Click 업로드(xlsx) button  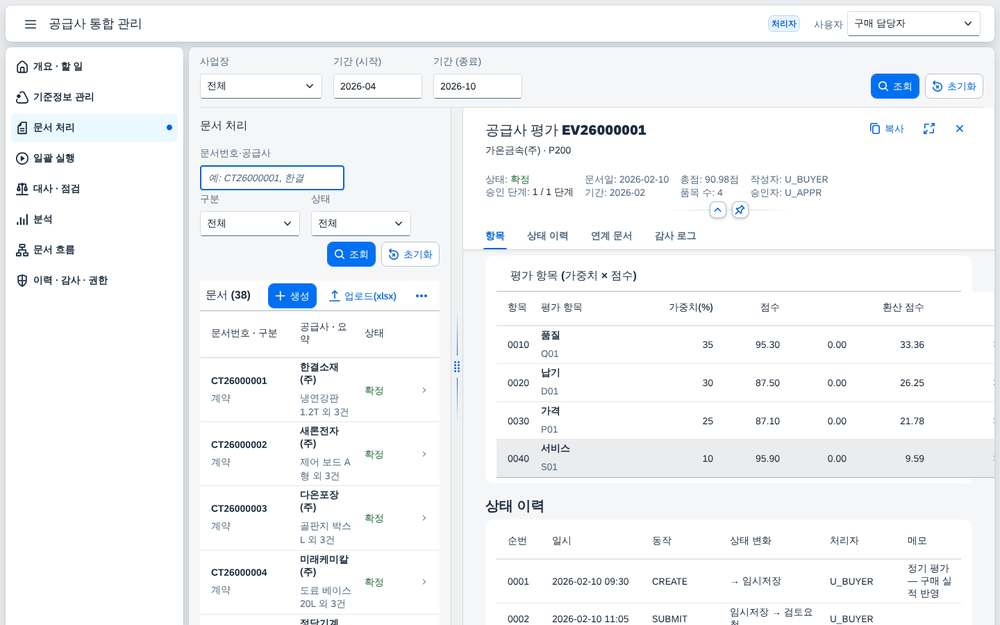(x=362, y=296)
